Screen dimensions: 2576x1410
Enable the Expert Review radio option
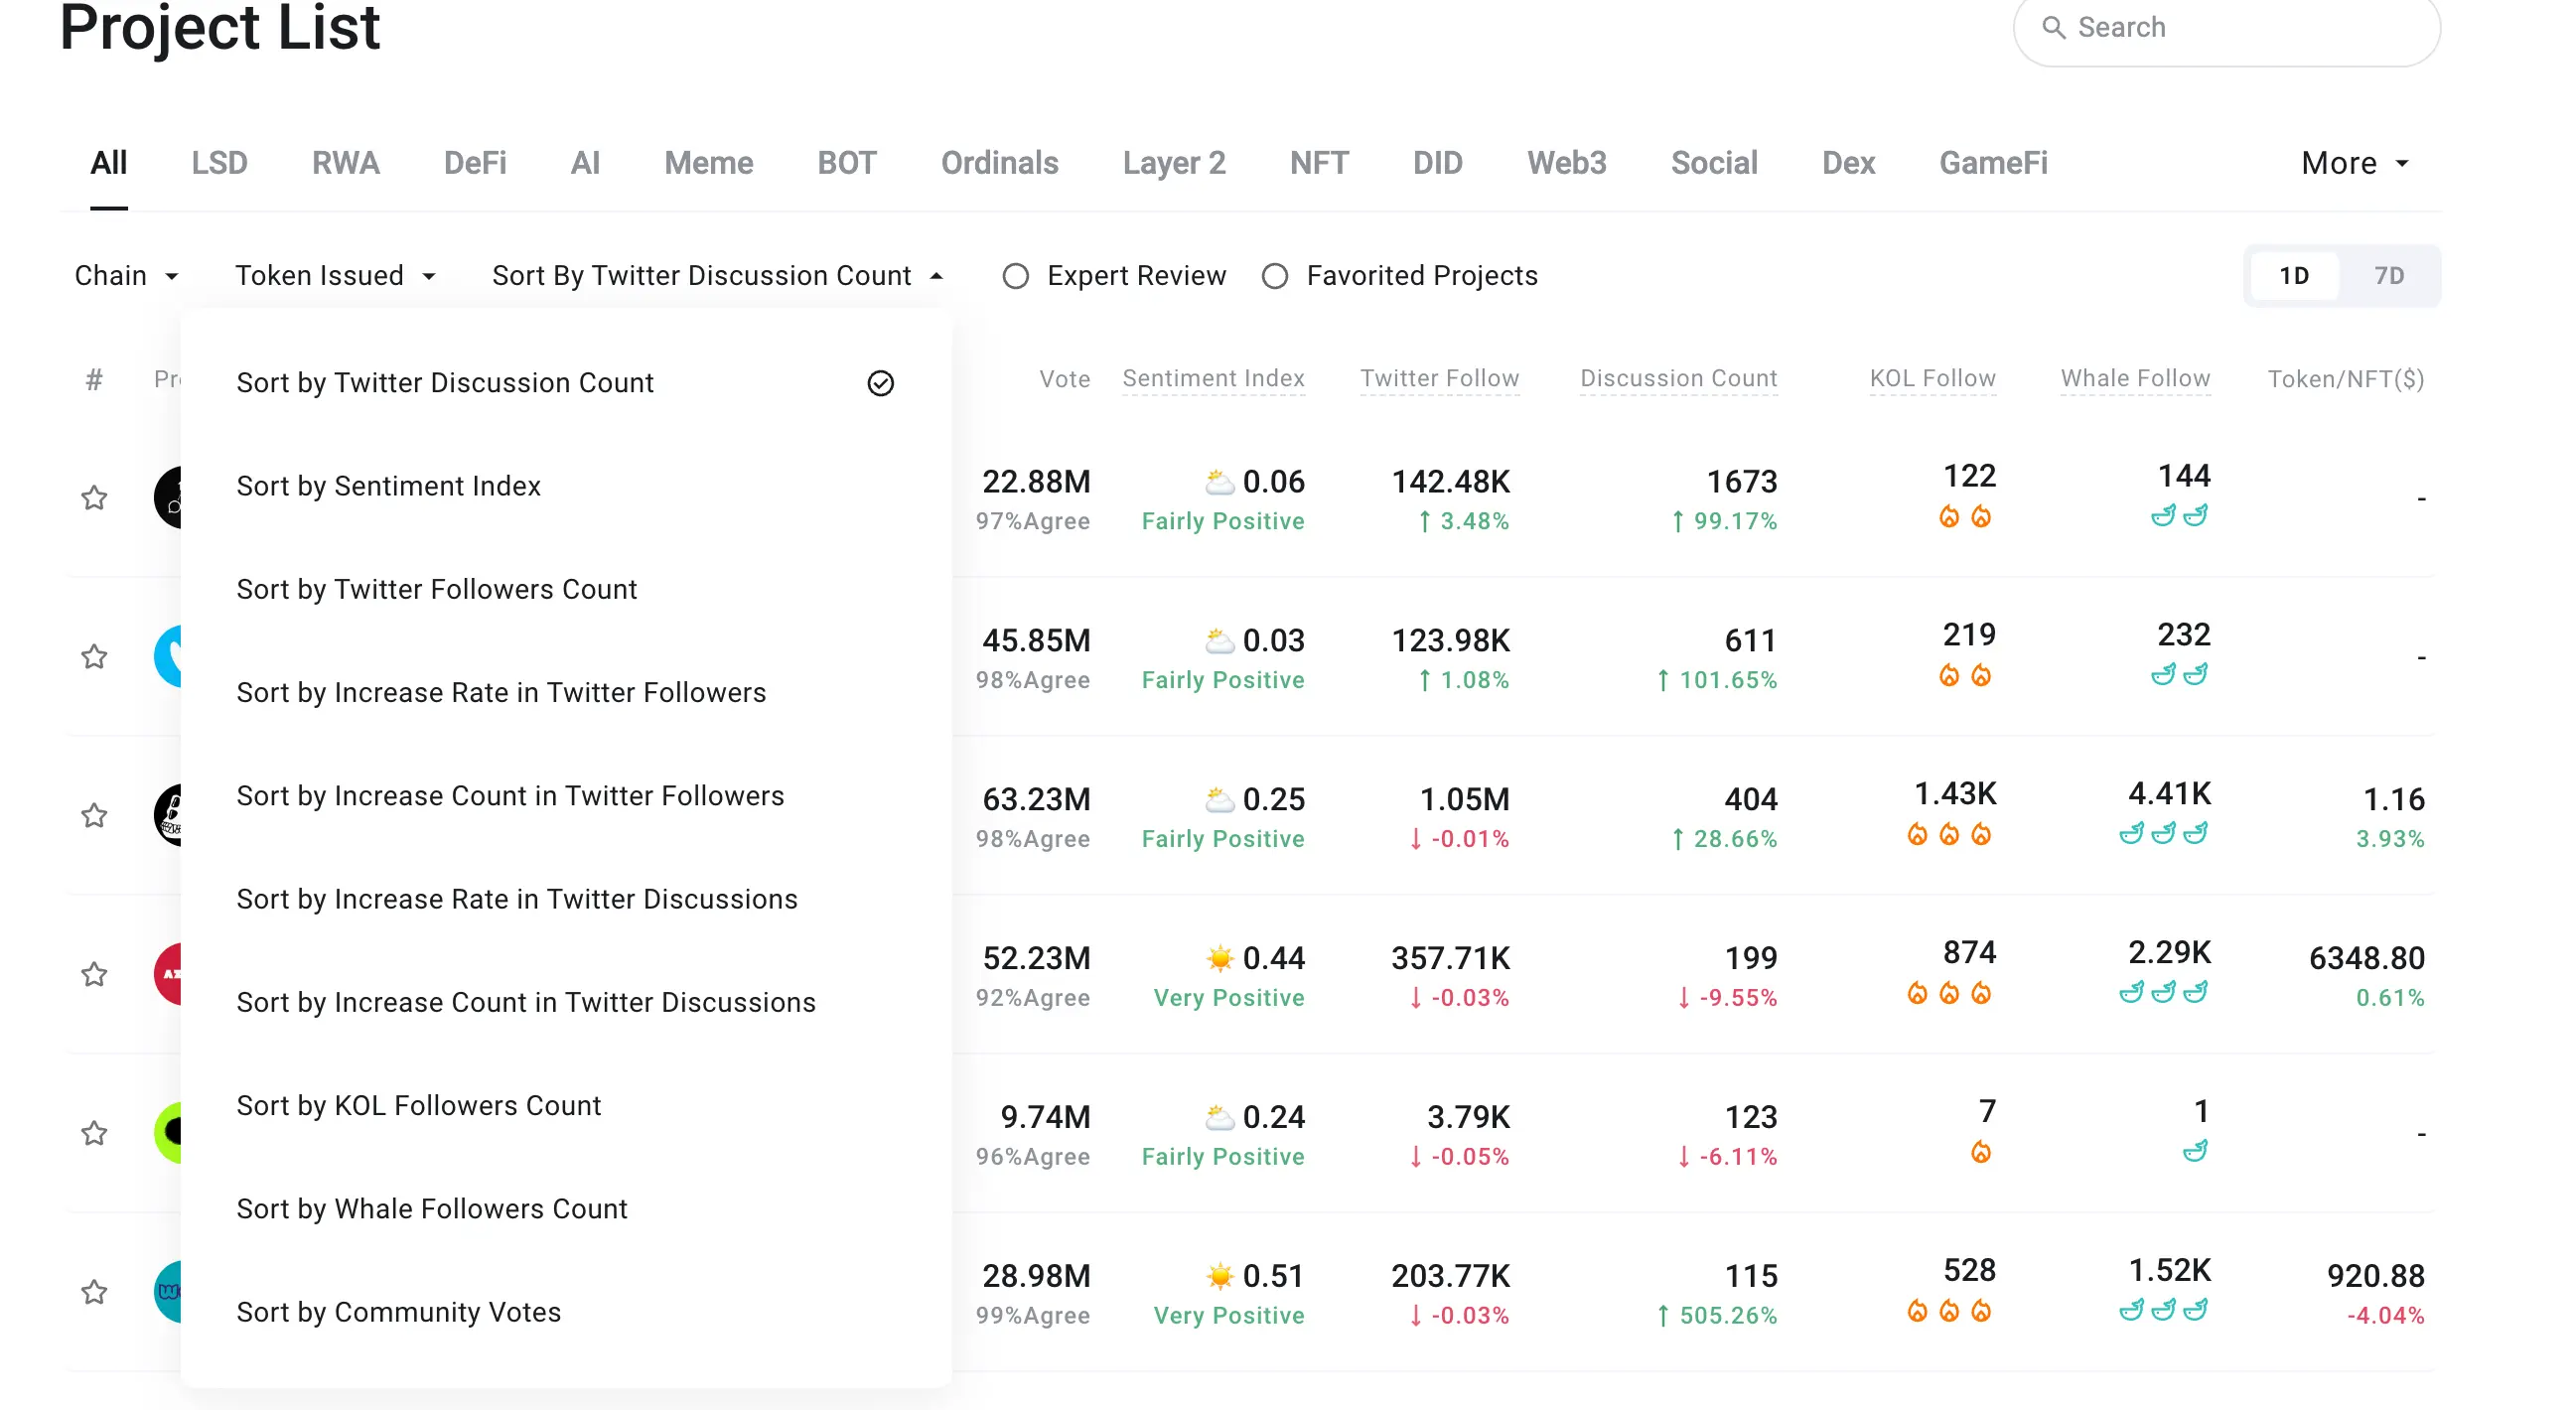(x=1015, y=276)
